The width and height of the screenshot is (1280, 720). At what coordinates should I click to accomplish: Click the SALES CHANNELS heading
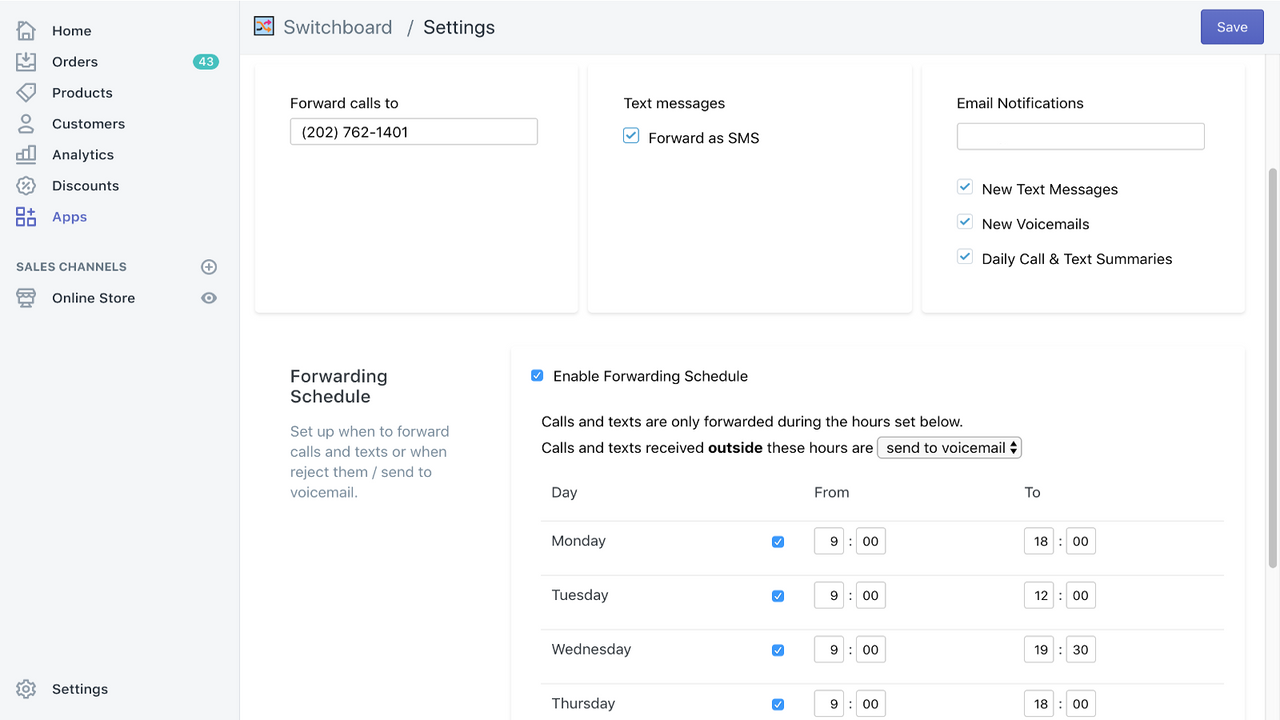(x=71, y=267)
